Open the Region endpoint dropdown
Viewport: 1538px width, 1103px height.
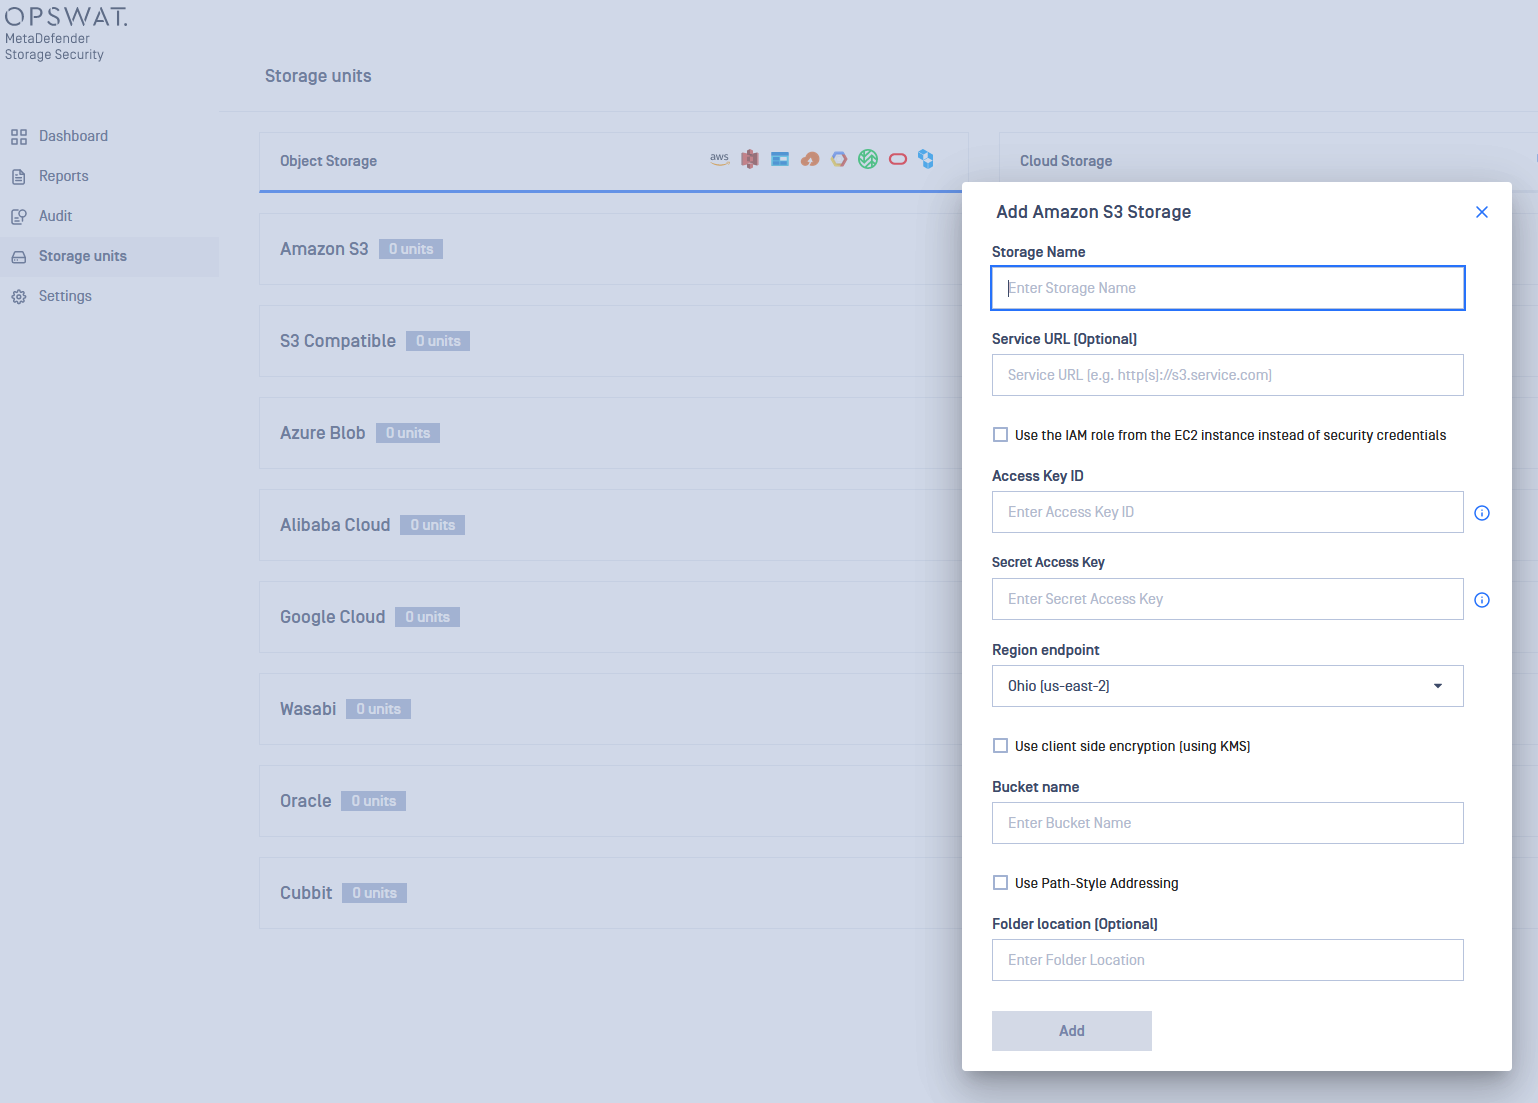(x=1228, y=686)
